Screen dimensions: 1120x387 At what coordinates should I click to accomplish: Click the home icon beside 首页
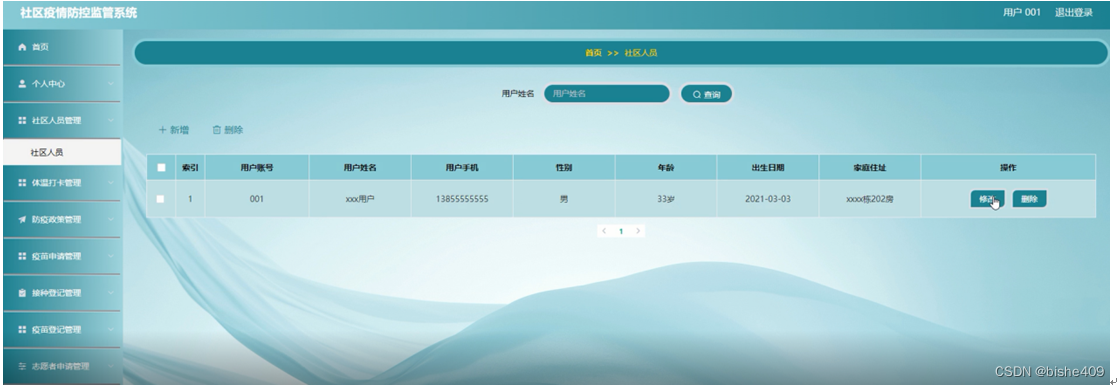[x=22, y=47]
